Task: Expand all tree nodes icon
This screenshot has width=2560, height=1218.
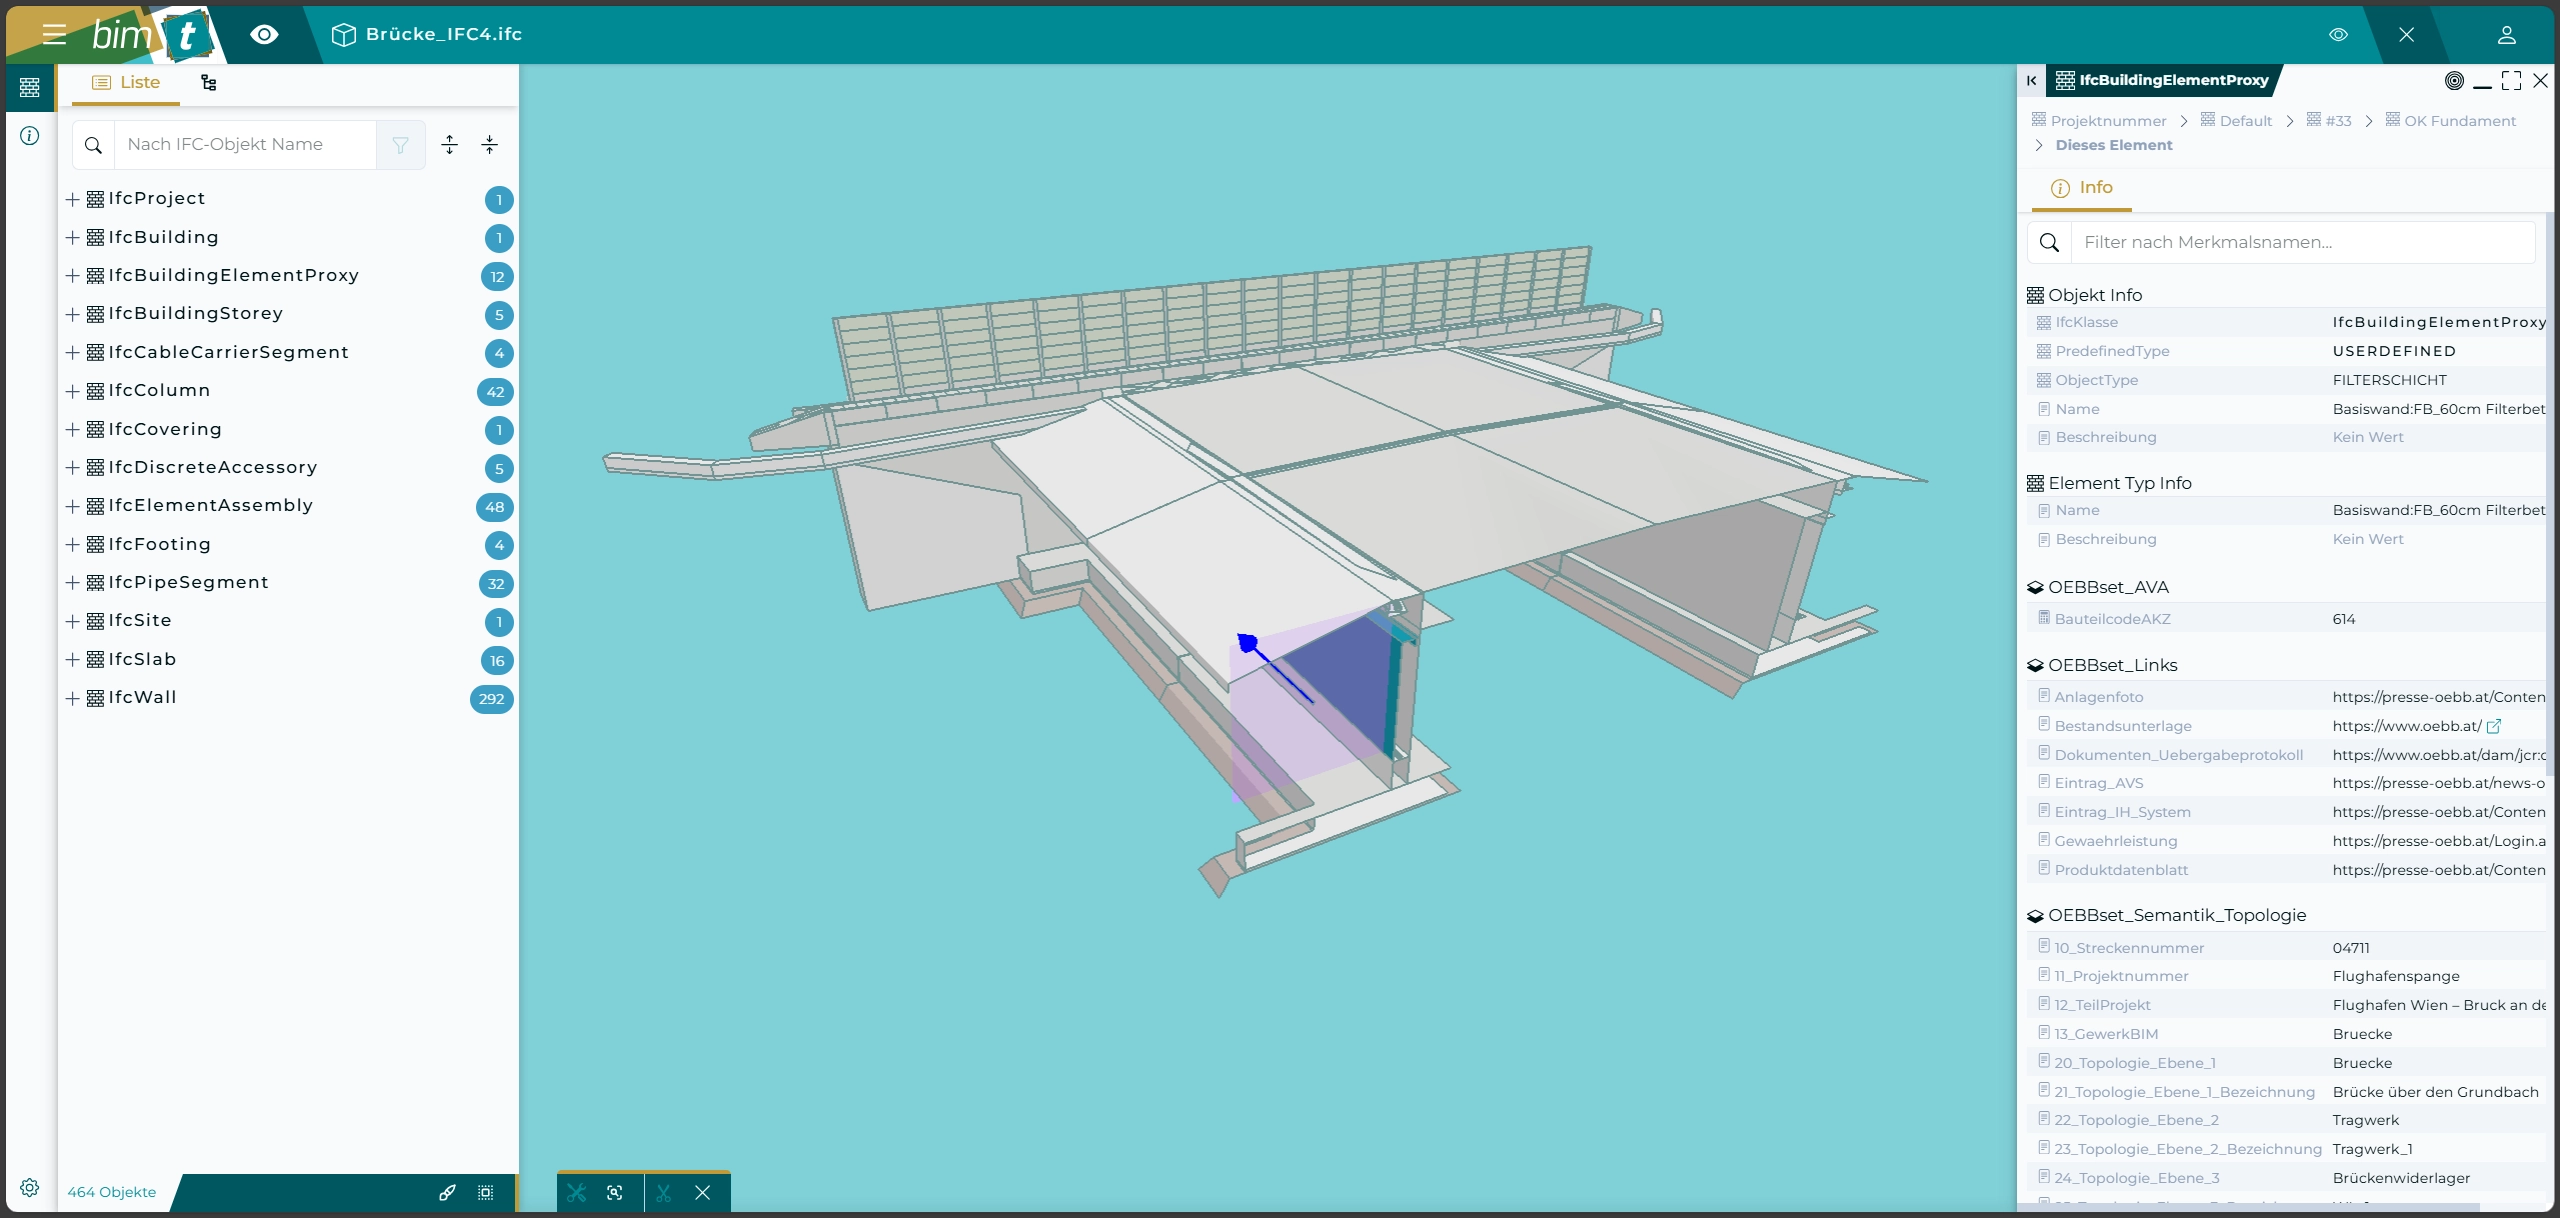Action: 450,145
